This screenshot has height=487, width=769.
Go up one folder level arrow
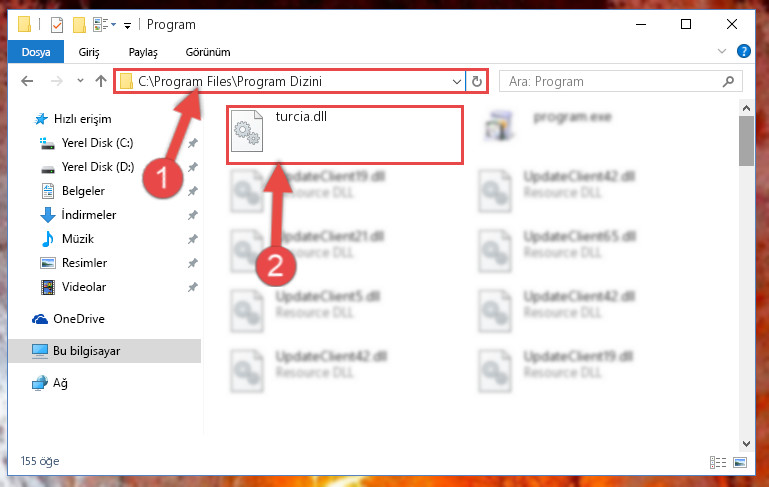pos(101,81)
